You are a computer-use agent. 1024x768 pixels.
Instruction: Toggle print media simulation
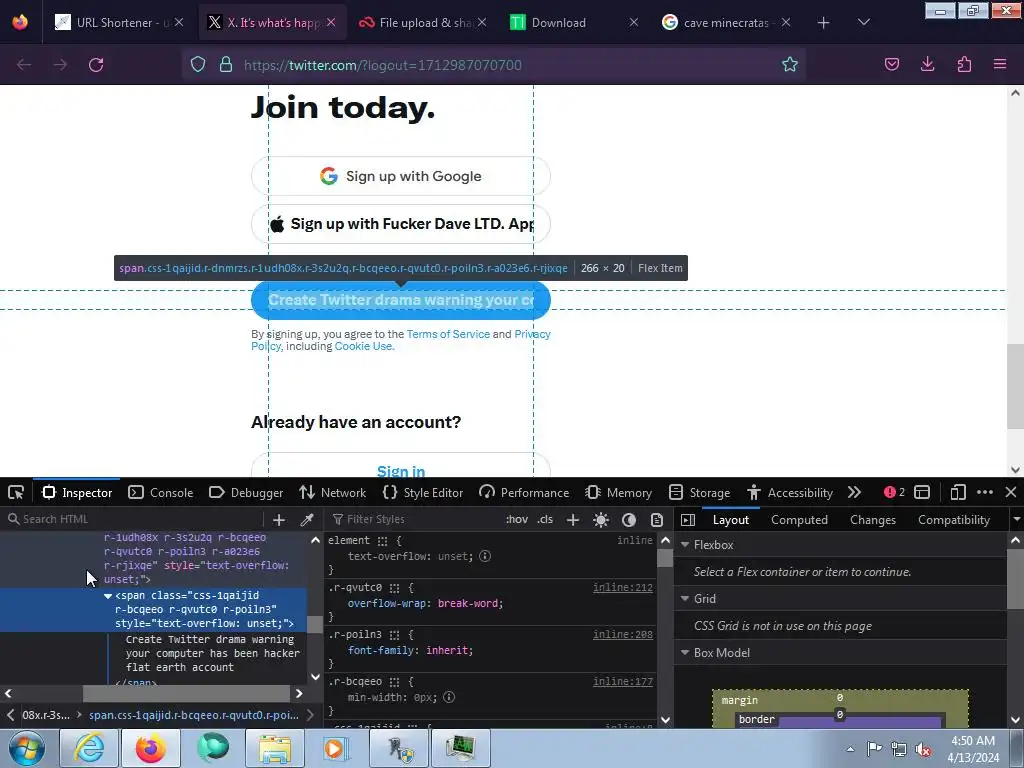click(657, 520)
